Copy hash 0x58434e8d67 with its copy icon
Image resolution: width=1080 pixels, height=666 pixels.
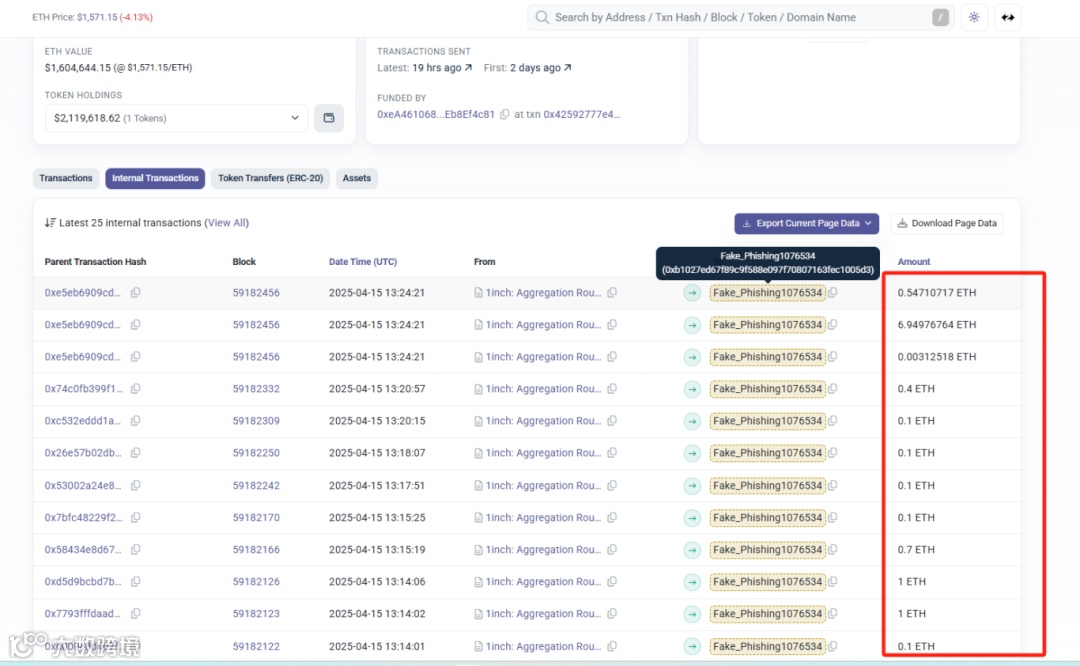136,550
